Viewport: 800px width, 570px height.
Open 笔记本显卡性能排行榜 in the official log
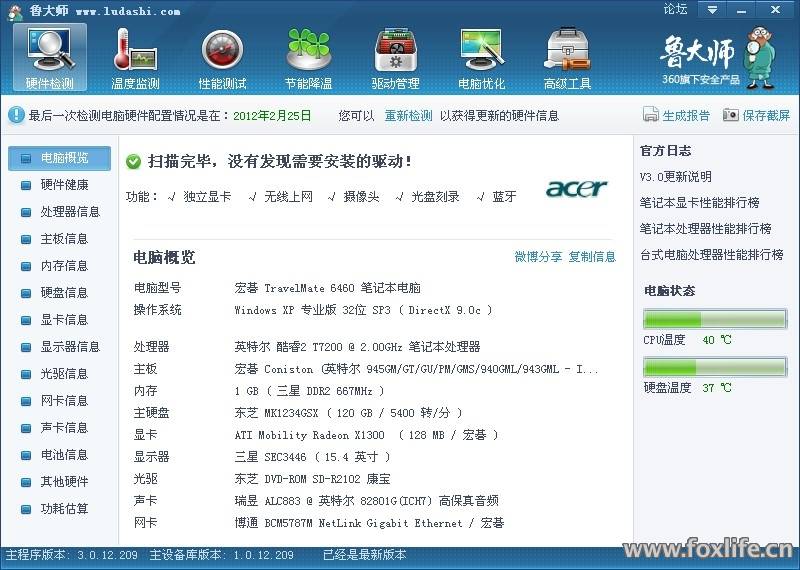click(699, 203)
